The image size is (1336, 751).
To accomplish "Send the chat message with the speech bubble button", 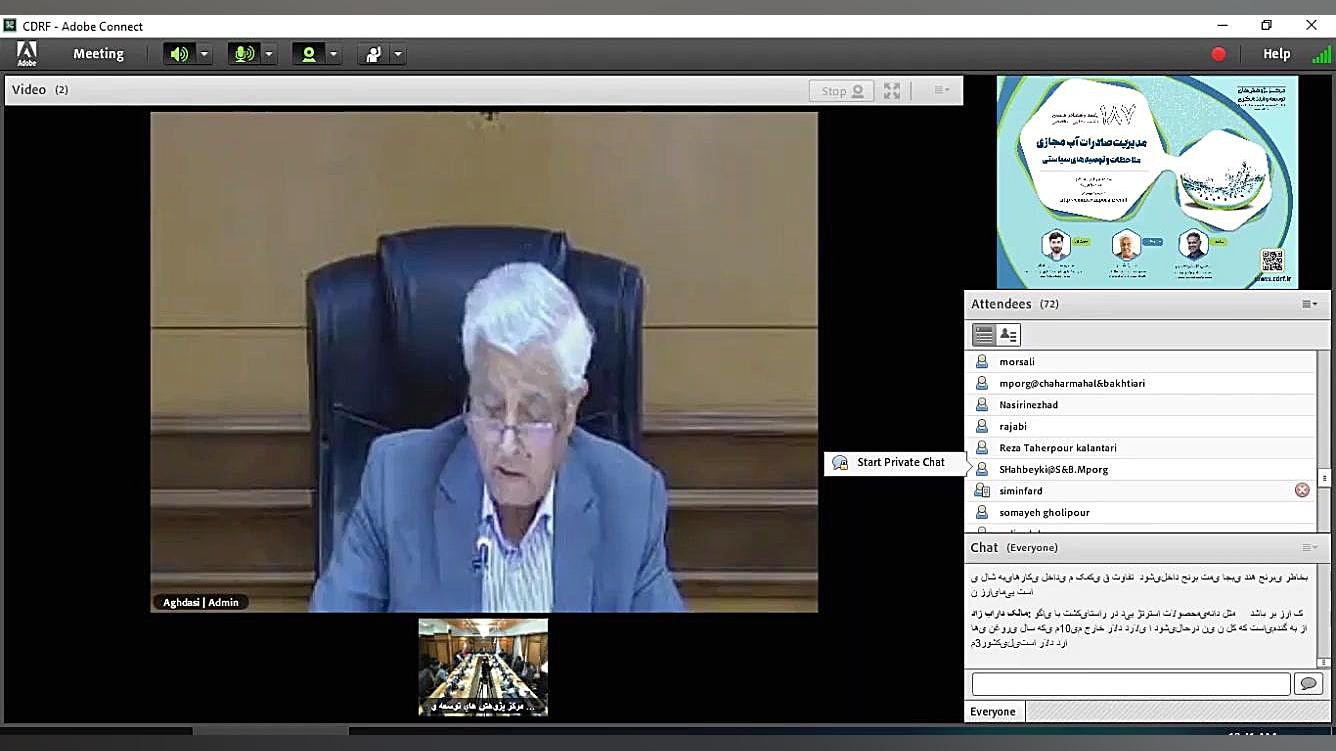I will (1307, 684).
